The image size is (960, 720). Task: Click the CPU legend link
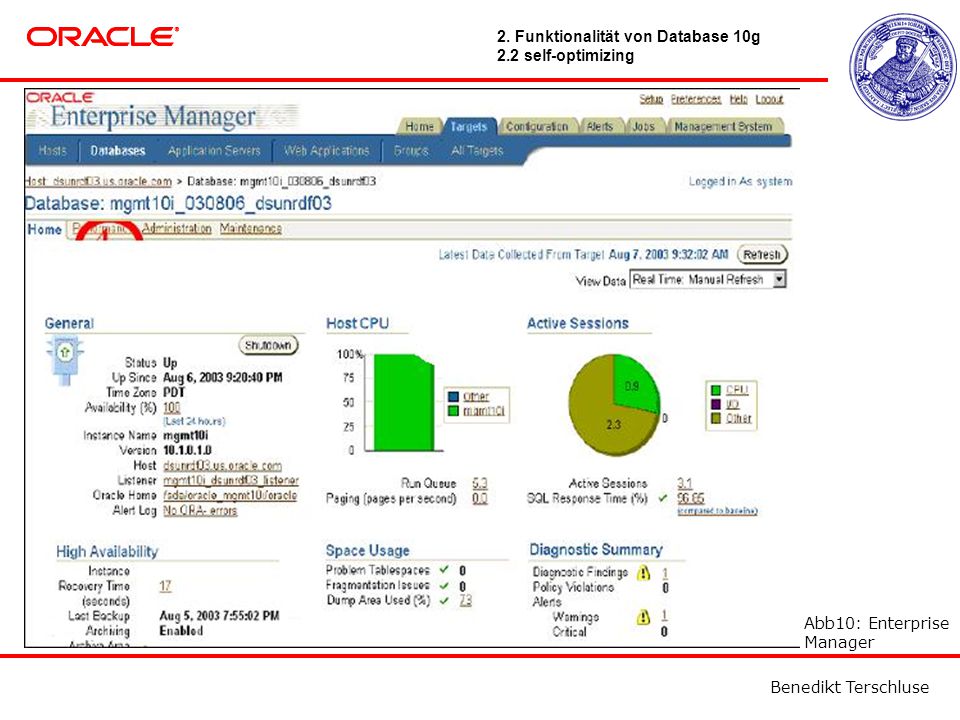tap(737, 390)
